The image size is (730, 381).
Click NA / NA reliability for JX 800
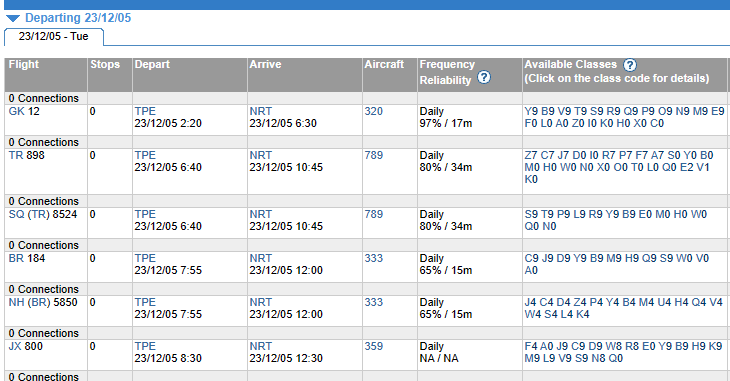pyautogui.click(x=439, y=358)
